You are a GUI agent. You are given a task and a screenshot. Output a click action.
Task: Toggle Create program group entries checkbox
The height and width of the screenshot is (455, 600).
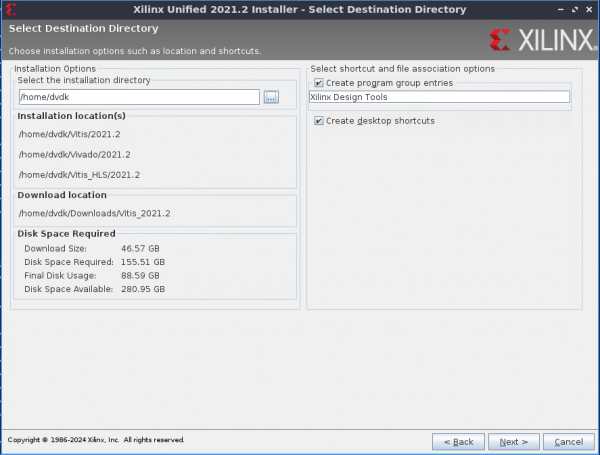319,83
